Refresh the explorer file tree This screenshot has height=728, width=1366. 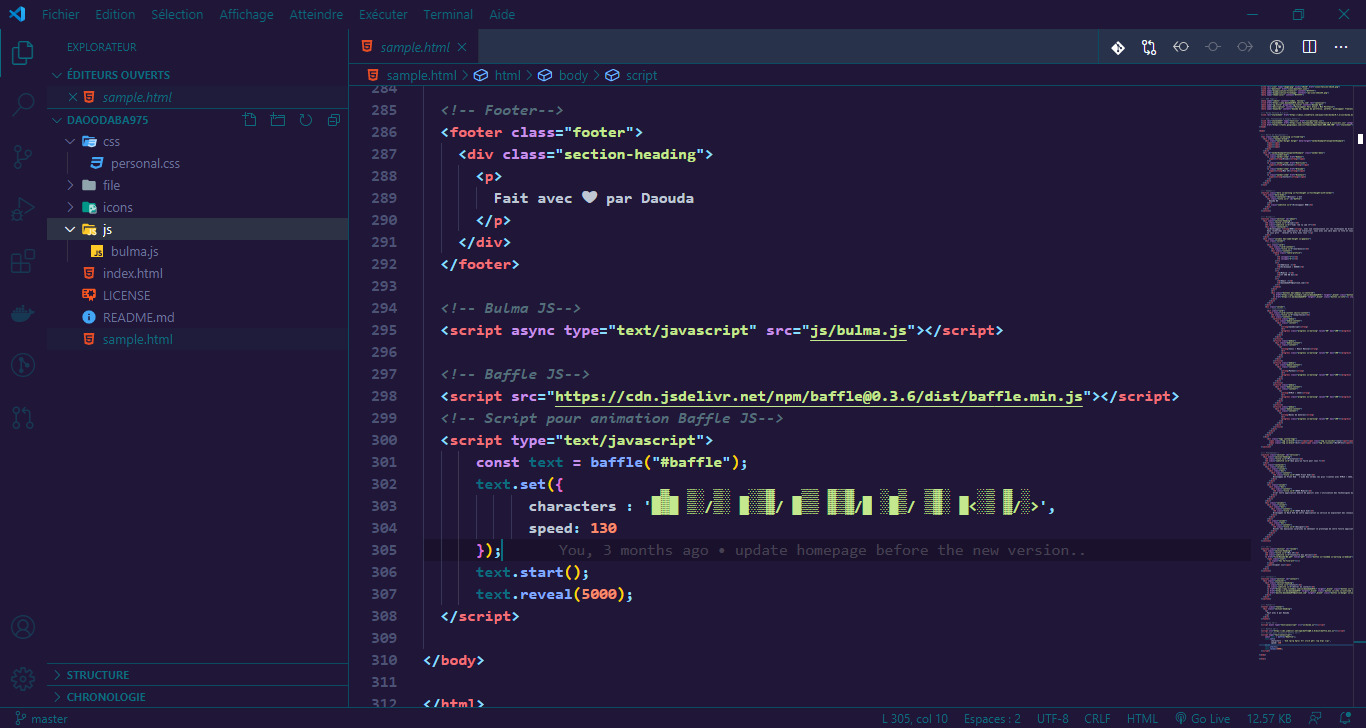pos(306,120)
